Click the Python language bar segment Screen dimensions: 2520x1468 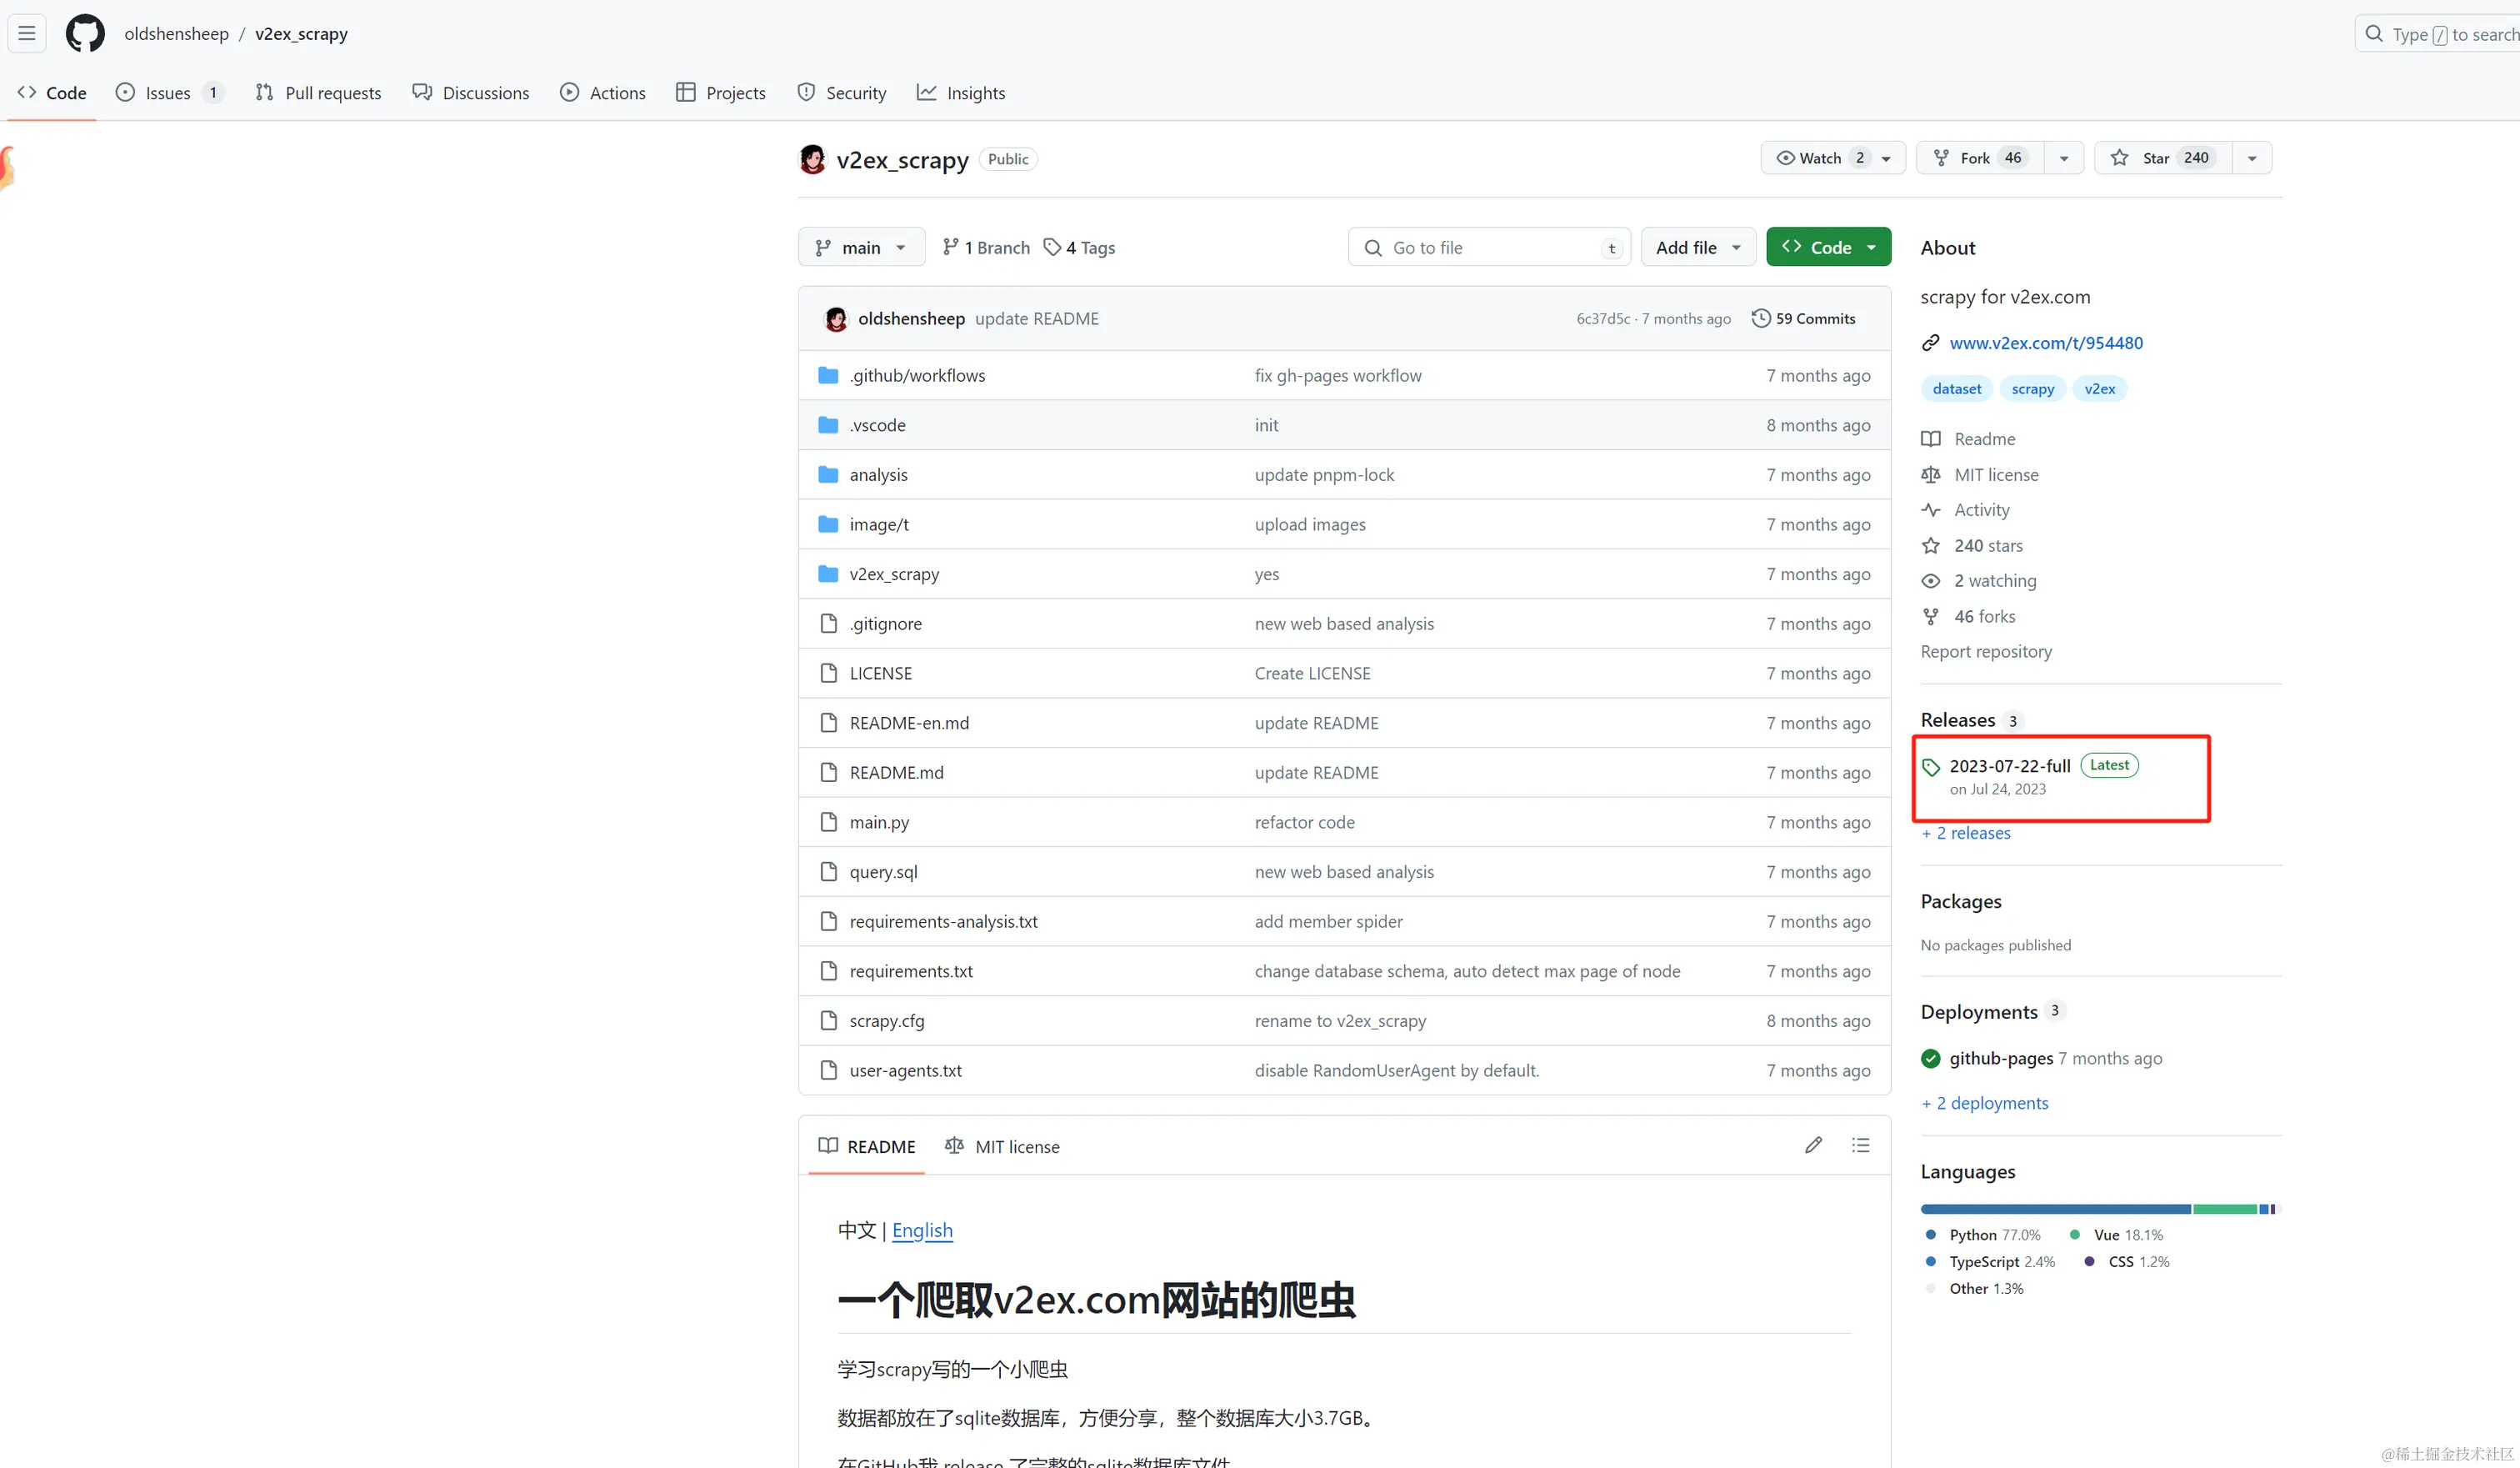coord(2054,1209)
